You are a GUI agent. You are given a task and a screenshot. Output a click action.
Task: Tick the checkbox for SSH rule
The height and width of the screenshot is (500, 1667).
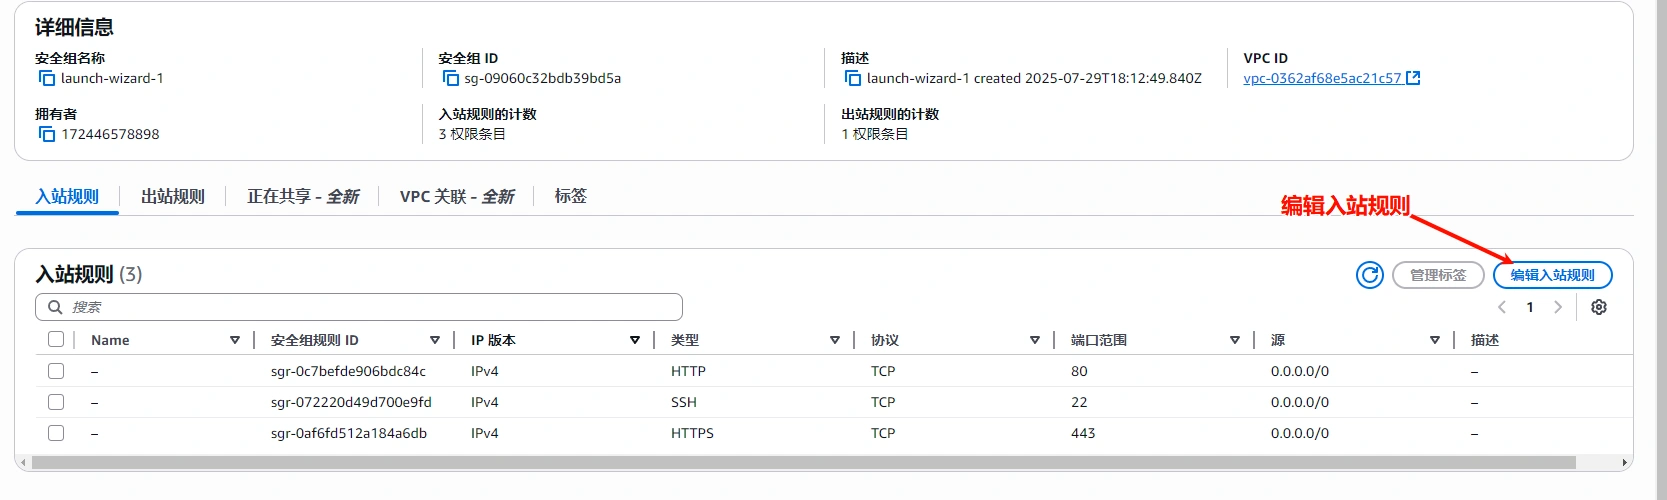(56, 402)
